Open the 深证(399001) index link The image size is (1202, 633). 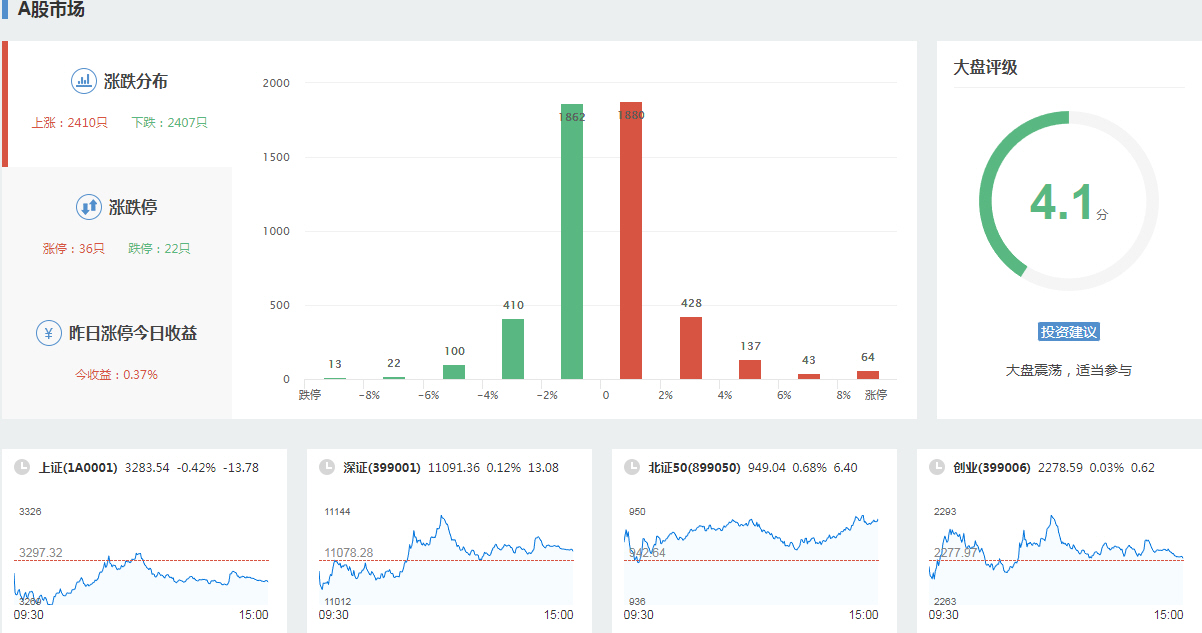[382, 467]
